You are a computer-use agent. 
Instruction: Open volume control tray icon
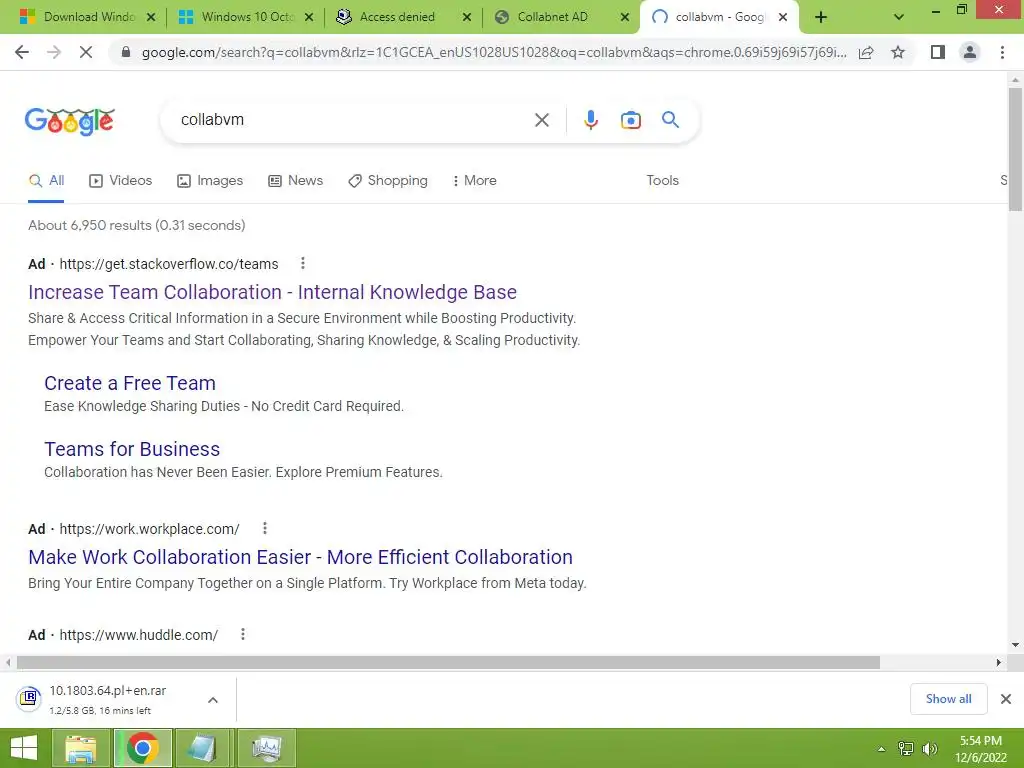[929, 749]
